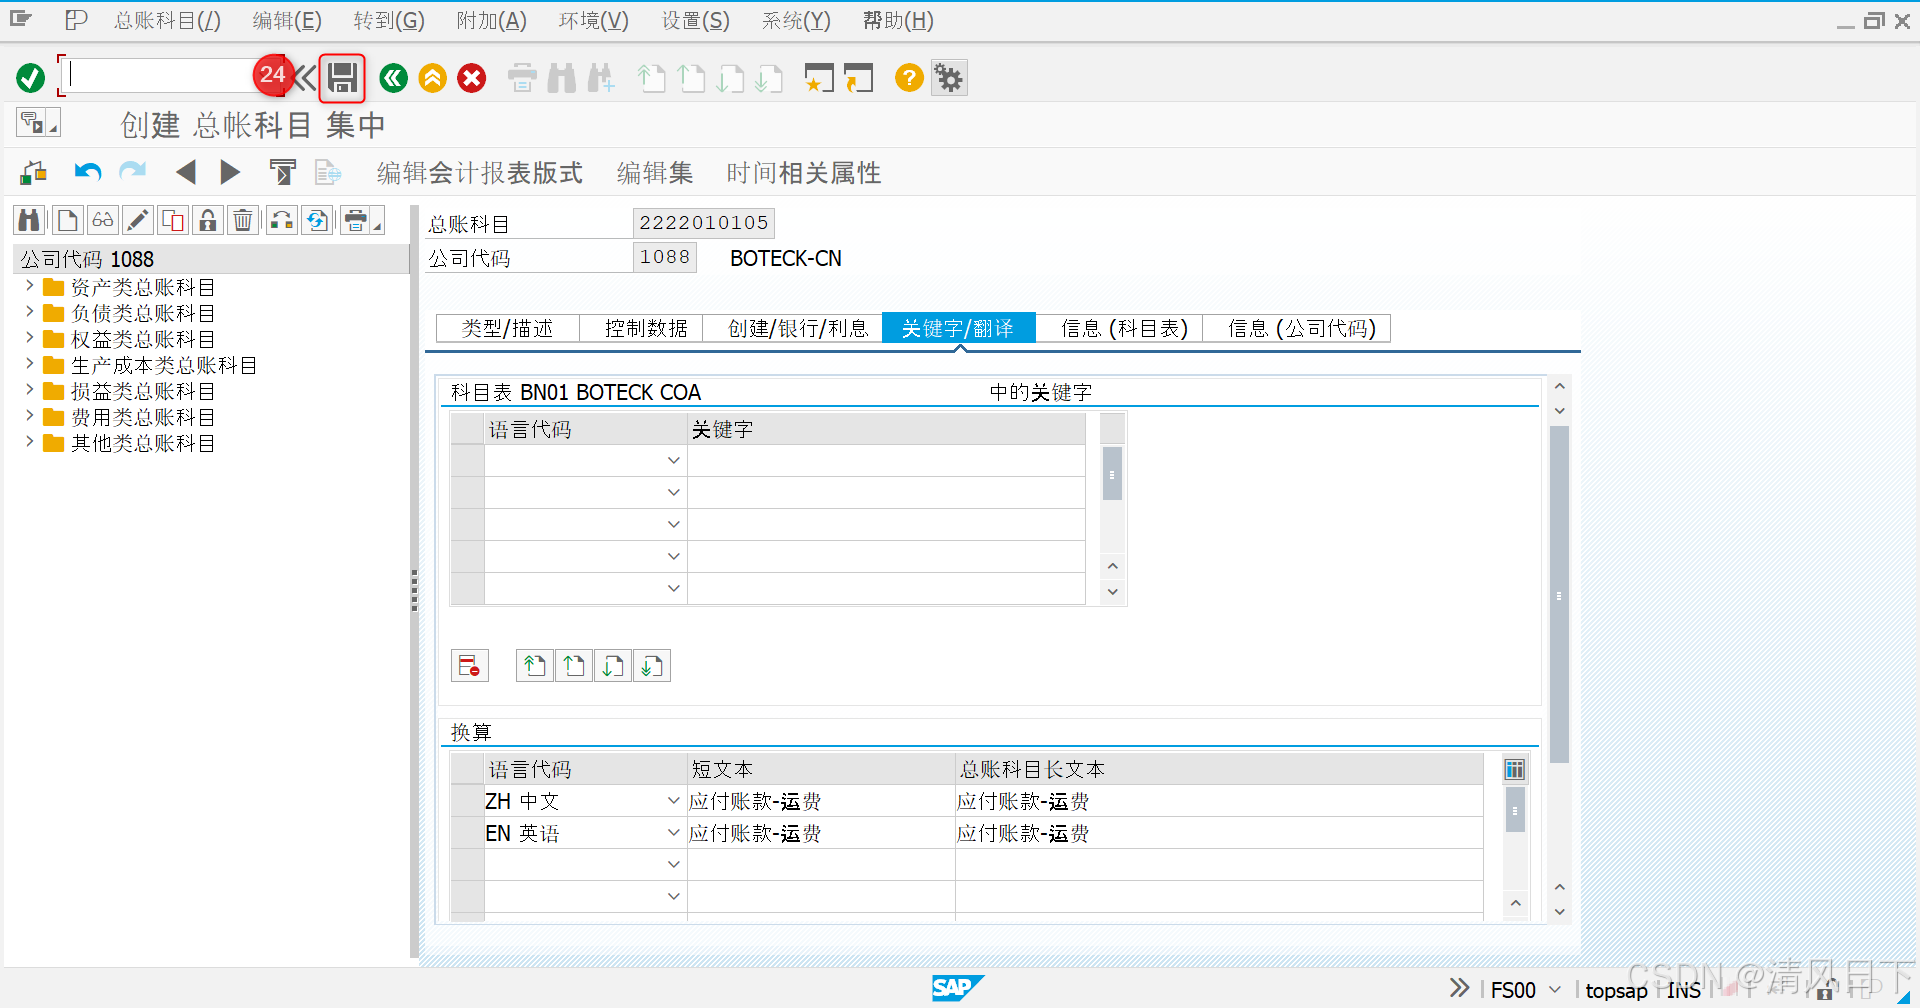Click the 总账科目 number field 2222010105
This screenshot has width=1920, height=1008.
click(704, 223)
